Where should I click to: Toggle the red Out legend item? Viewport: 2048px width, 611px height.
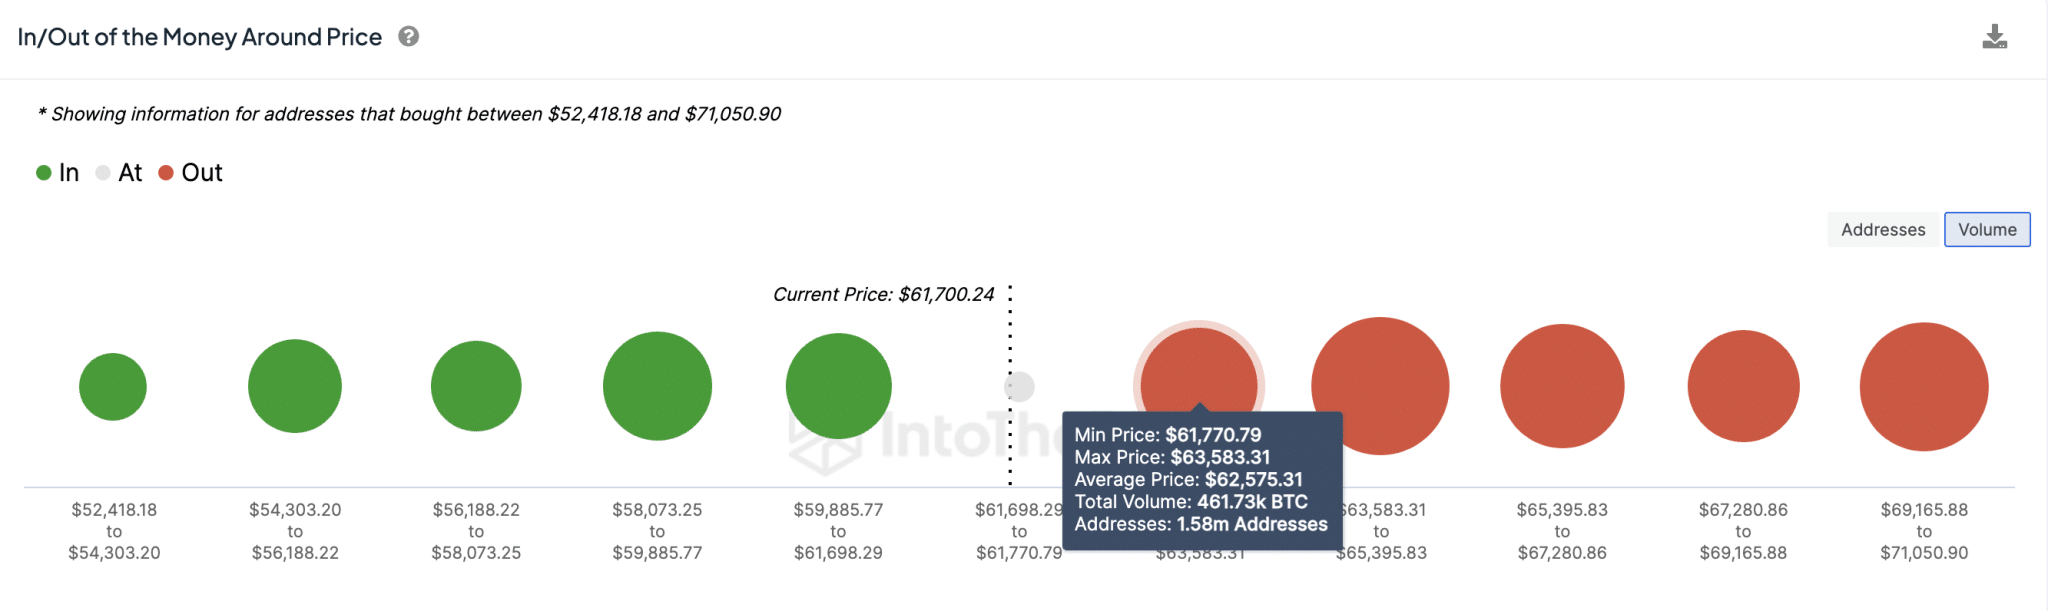coord(191,173)
